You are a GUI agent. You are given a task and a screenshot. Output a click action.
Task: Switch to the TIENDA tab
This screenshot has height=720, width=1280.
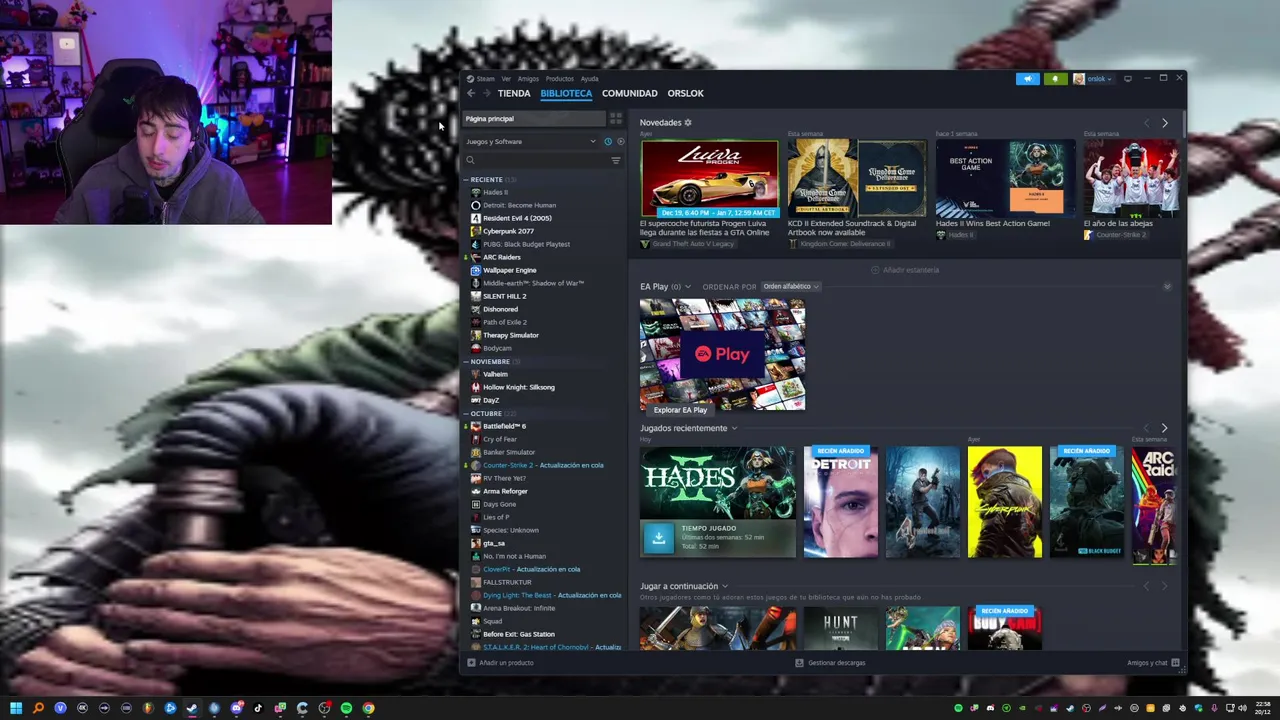click(514, 93)
